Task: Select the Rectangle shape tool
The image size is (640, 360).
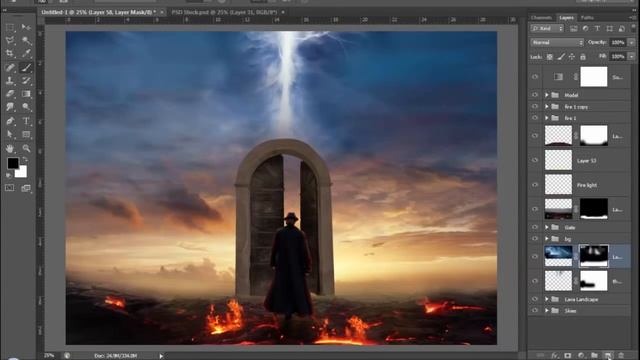Action: tap(26, 134)
